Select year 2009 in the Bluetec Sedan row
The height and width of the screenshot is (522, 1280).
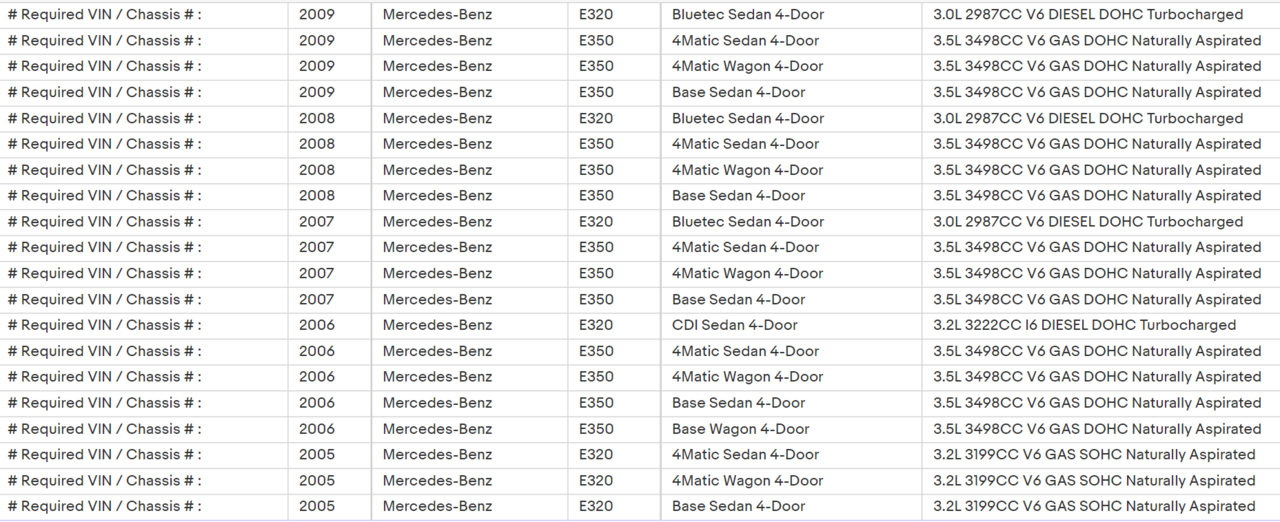(317, 15)
